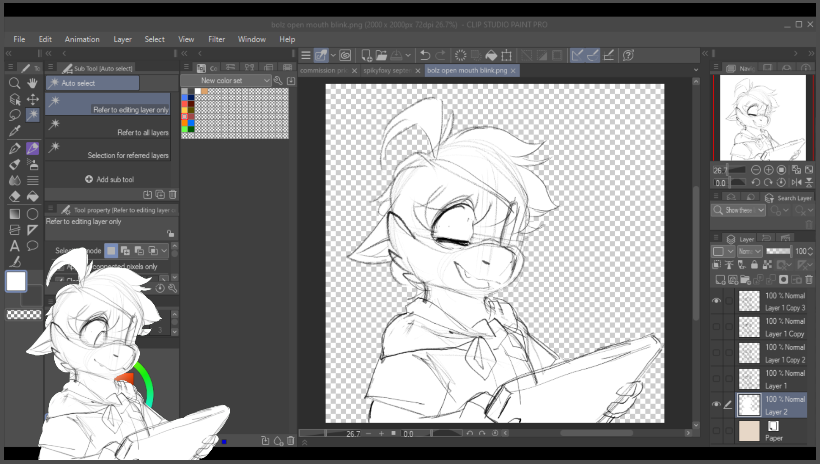This screenshot has width=820, height=464.
Task: Toggle Snap to Ruler in command bar
Action: point(577,55)
